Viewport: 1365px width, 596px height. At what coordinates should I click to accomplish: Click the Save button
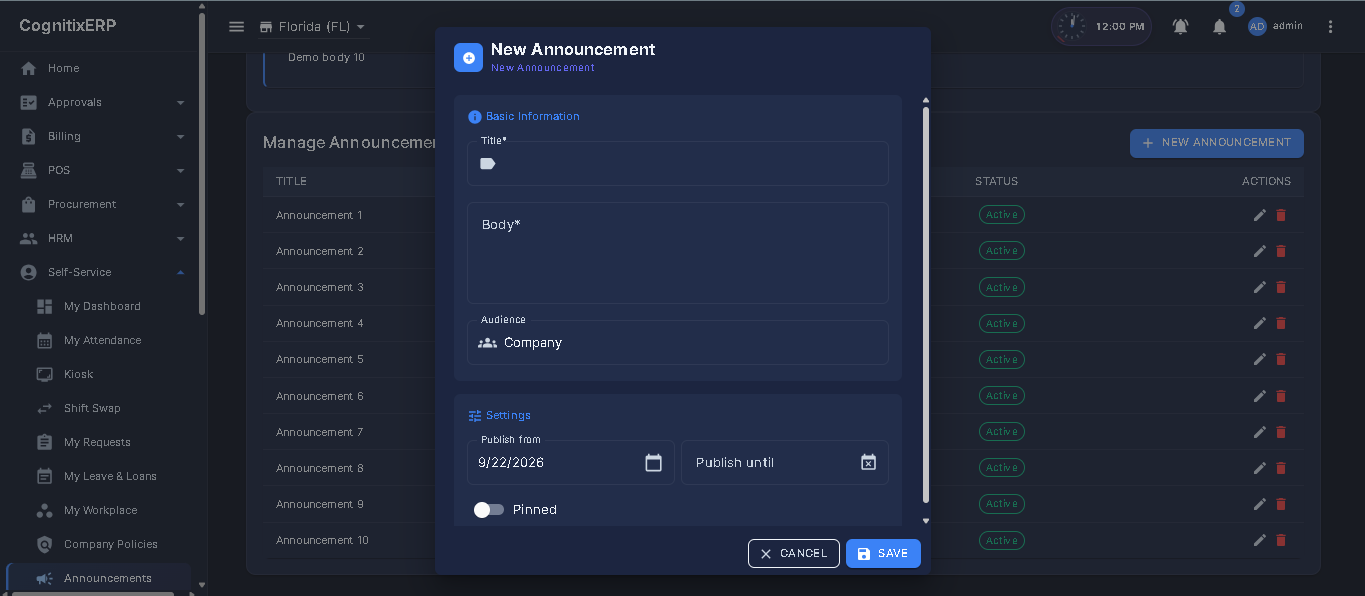883,553
